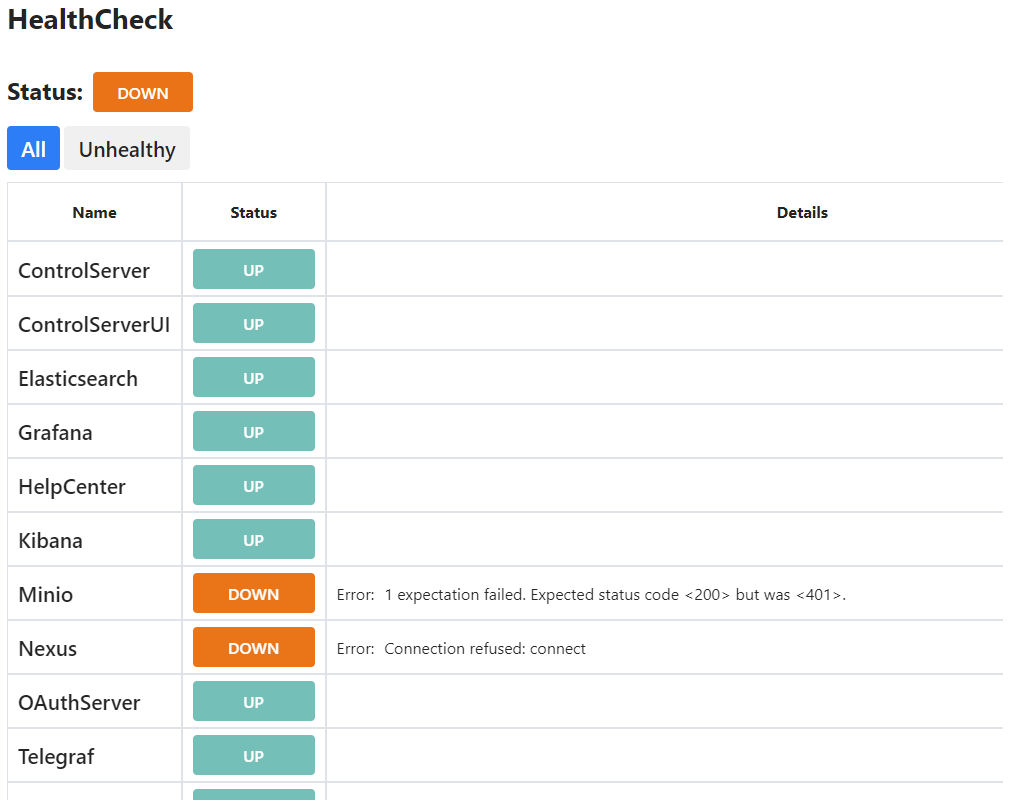Select the All filter tab
Image resolution: width=1023 pixels, height=808 pixels.
click(x=33, y=148)
